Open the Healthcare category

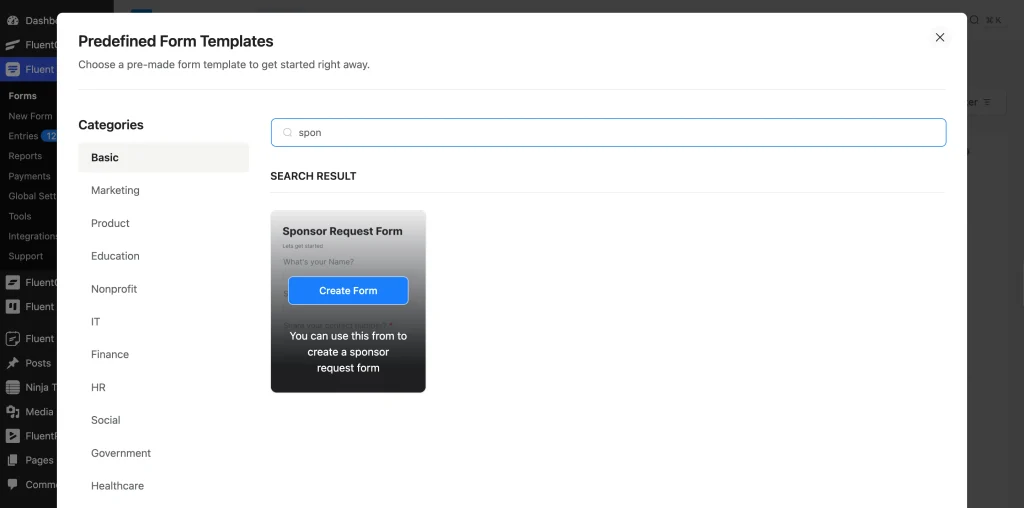118,486
